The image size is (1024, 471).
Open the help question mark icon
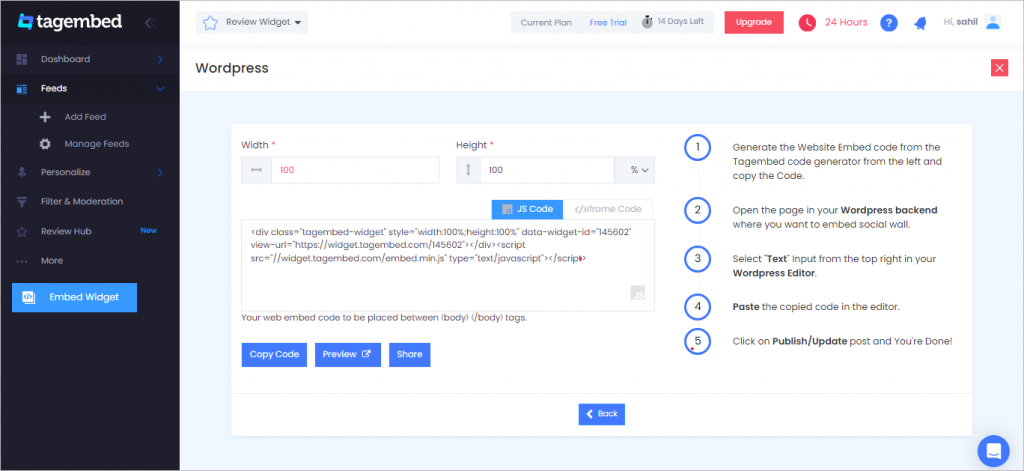point(889,23)
